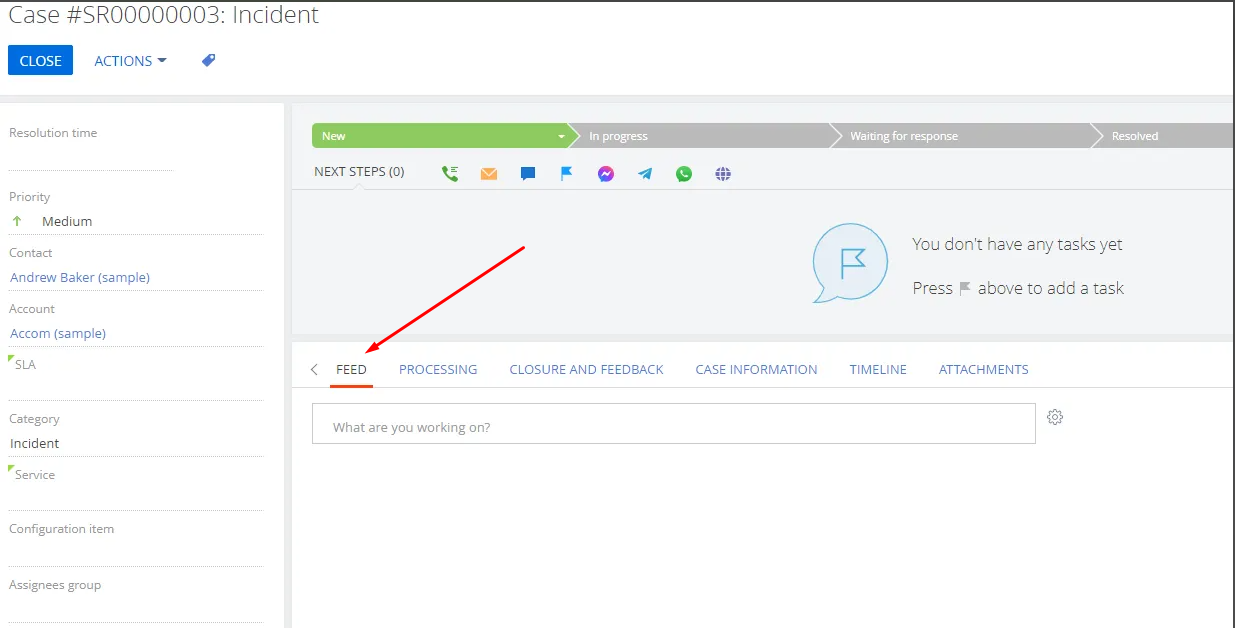Click the tag icon next to Actions

point(208,60)
